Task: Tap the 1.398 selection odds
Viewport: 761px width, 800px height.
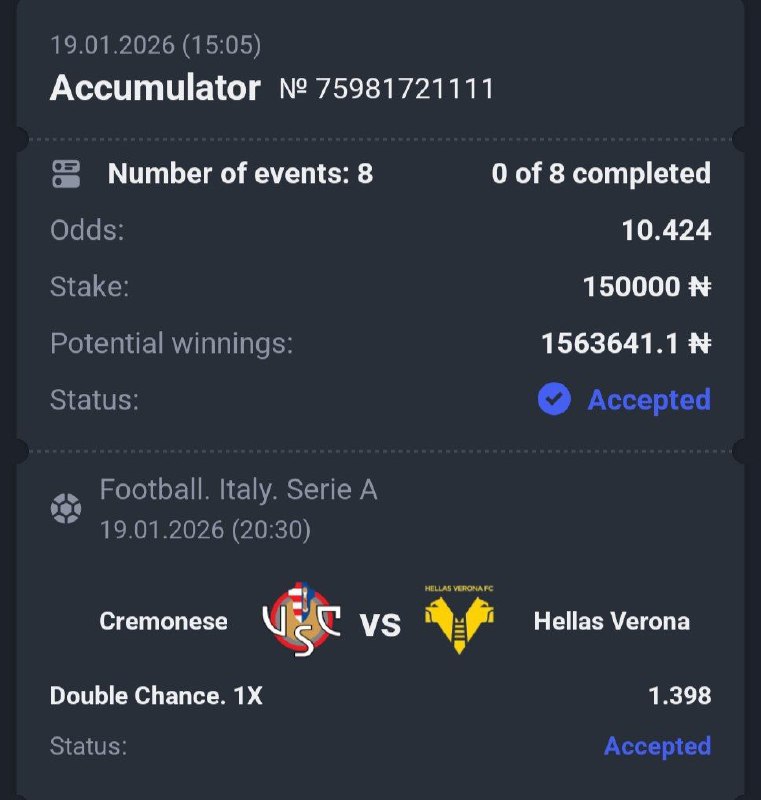Action: tap(679, 695)
